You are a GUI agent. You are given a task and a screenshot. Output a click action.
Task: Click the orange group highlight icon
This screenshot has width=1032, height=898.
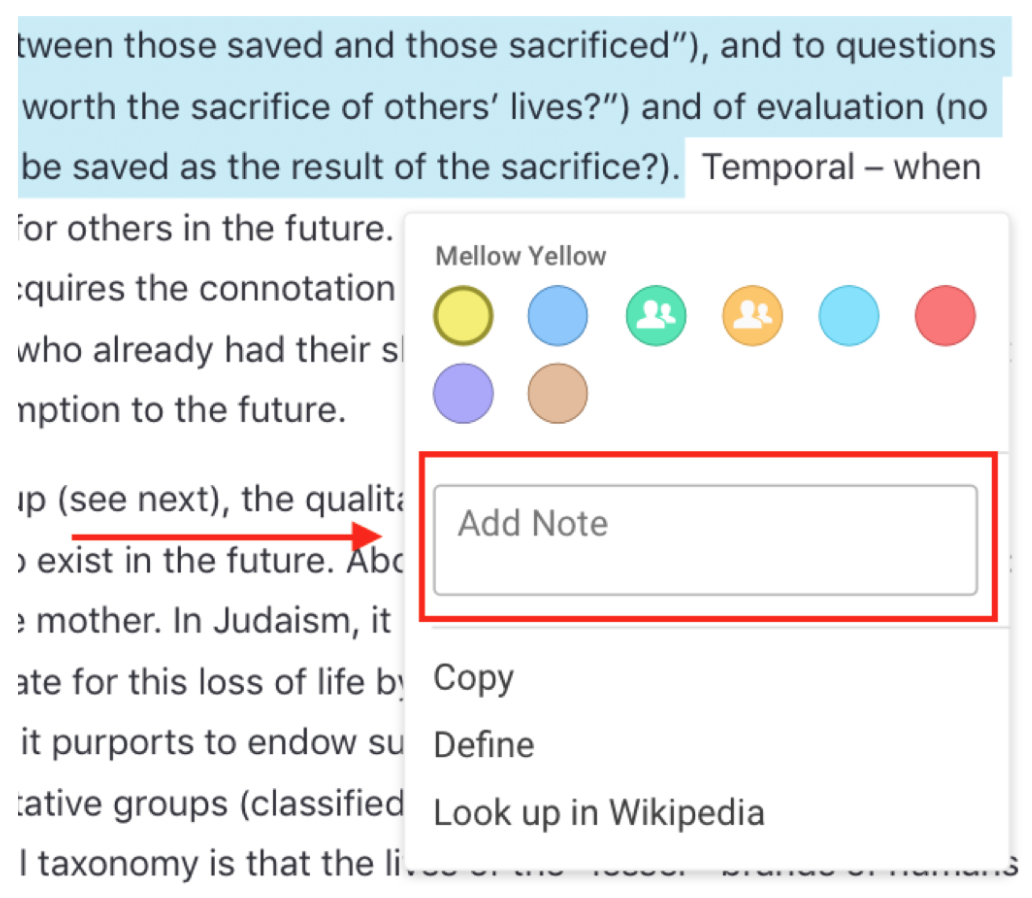[751, 315]
